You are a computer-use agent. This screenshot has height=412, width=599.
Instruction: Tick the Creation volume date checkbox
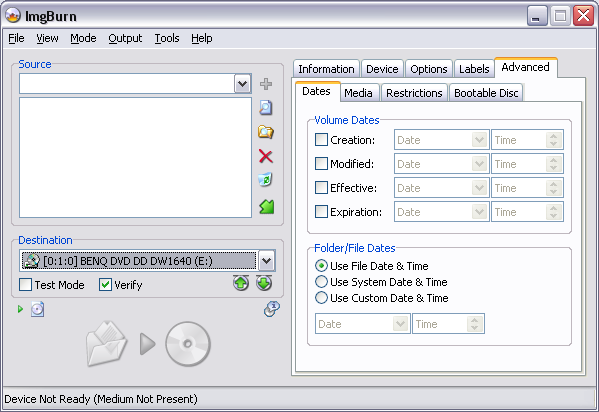[x=321, y=139]
